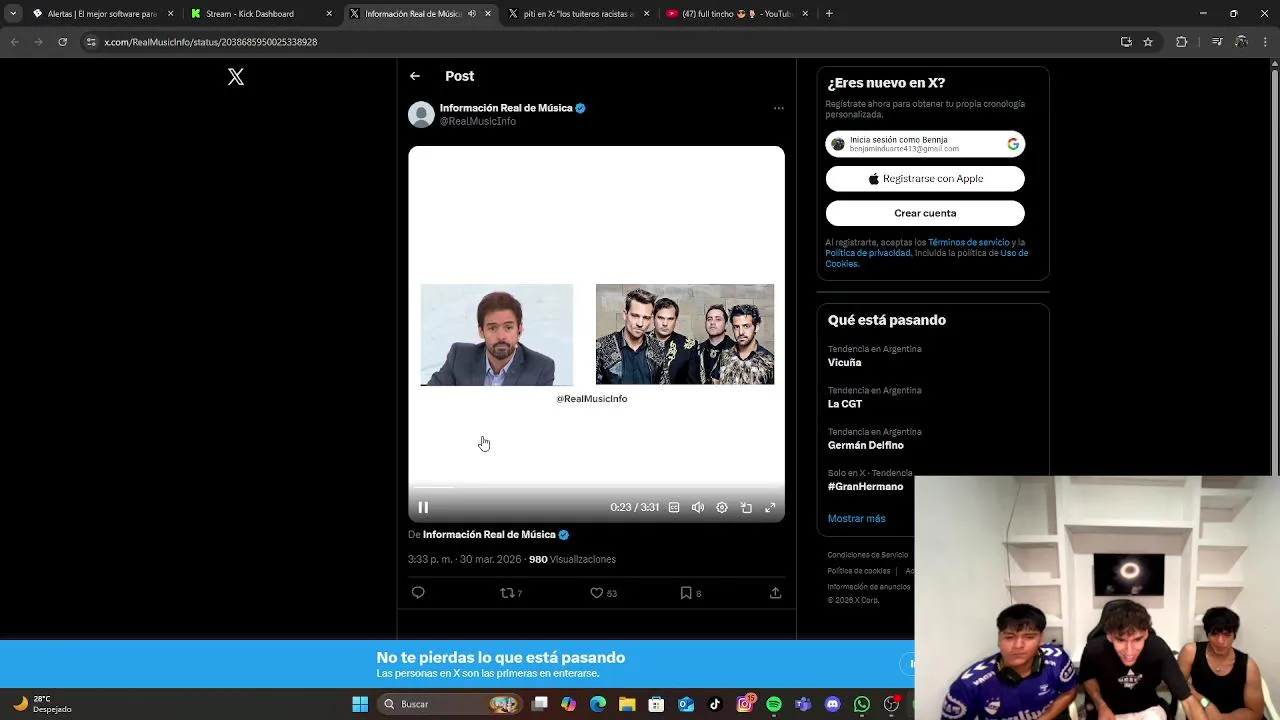1280x720 pixels.
Task: Mute audio on Información Real de Música tab
Action: coord(472,14)
